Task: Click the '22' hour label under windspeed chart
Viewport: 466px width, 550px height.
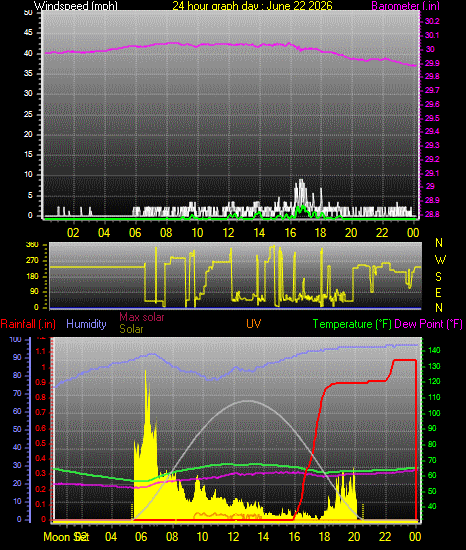Action: click(382, 233)
